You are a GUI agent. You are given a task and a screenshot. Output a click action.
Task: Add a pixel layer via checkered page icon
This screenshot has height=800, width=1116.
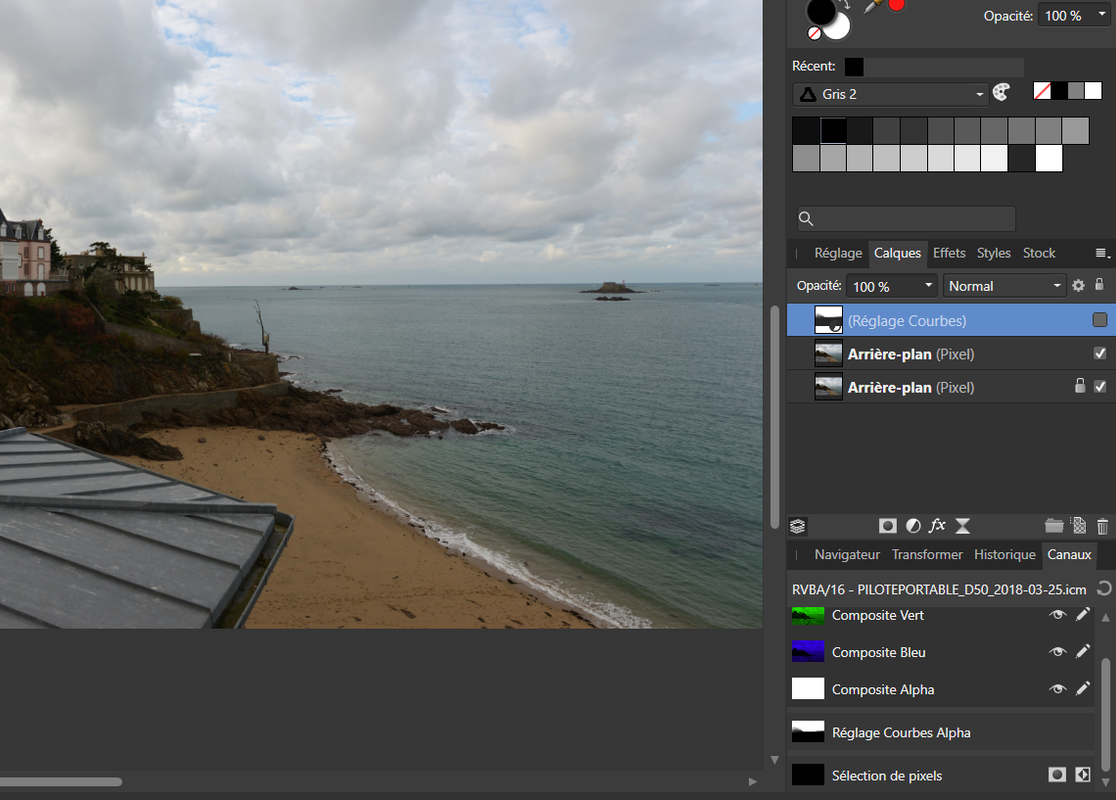pos(1080,525)
